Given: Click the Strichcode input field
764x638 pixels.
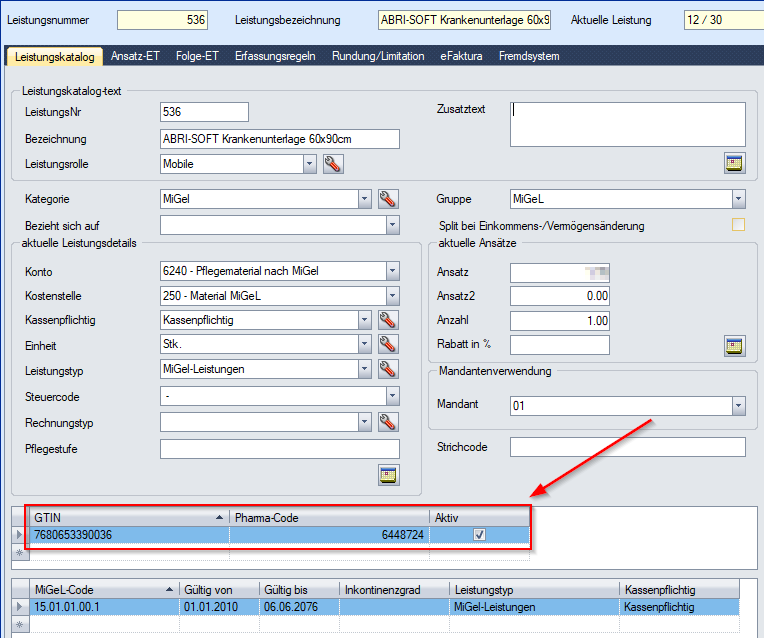Looking at the screenshot, I should (x=628, y=447).
